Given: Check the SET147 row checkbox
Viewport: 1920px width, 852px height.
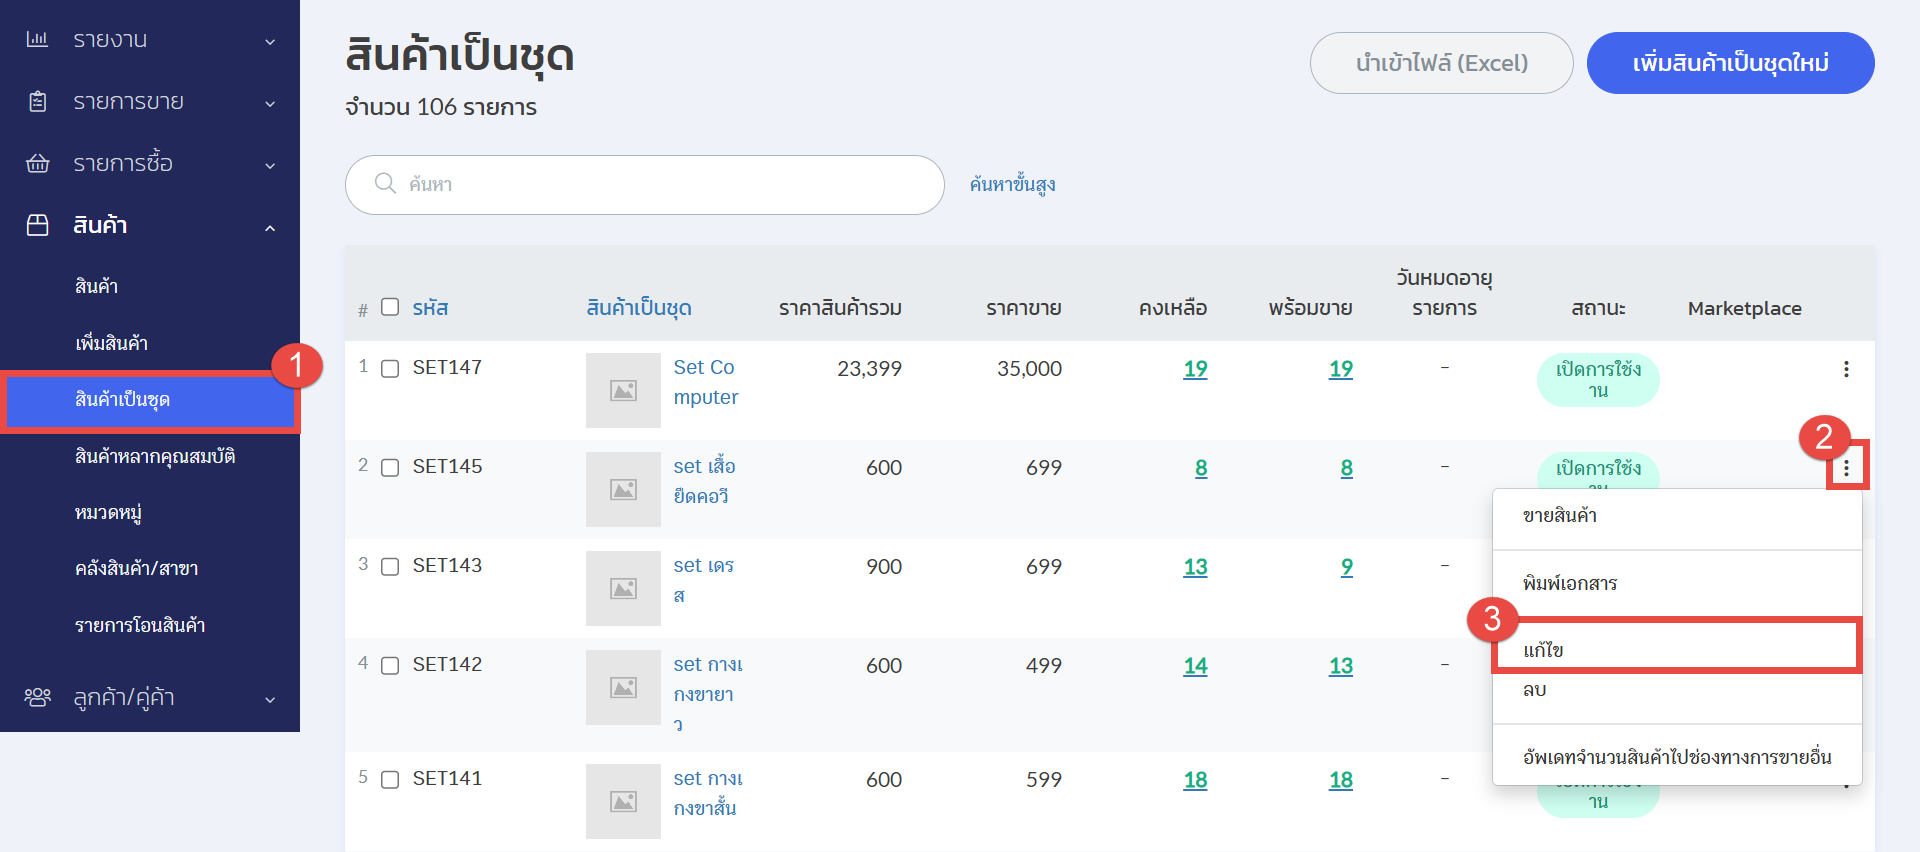Looking at the screenshot, I should pos(390,369).
